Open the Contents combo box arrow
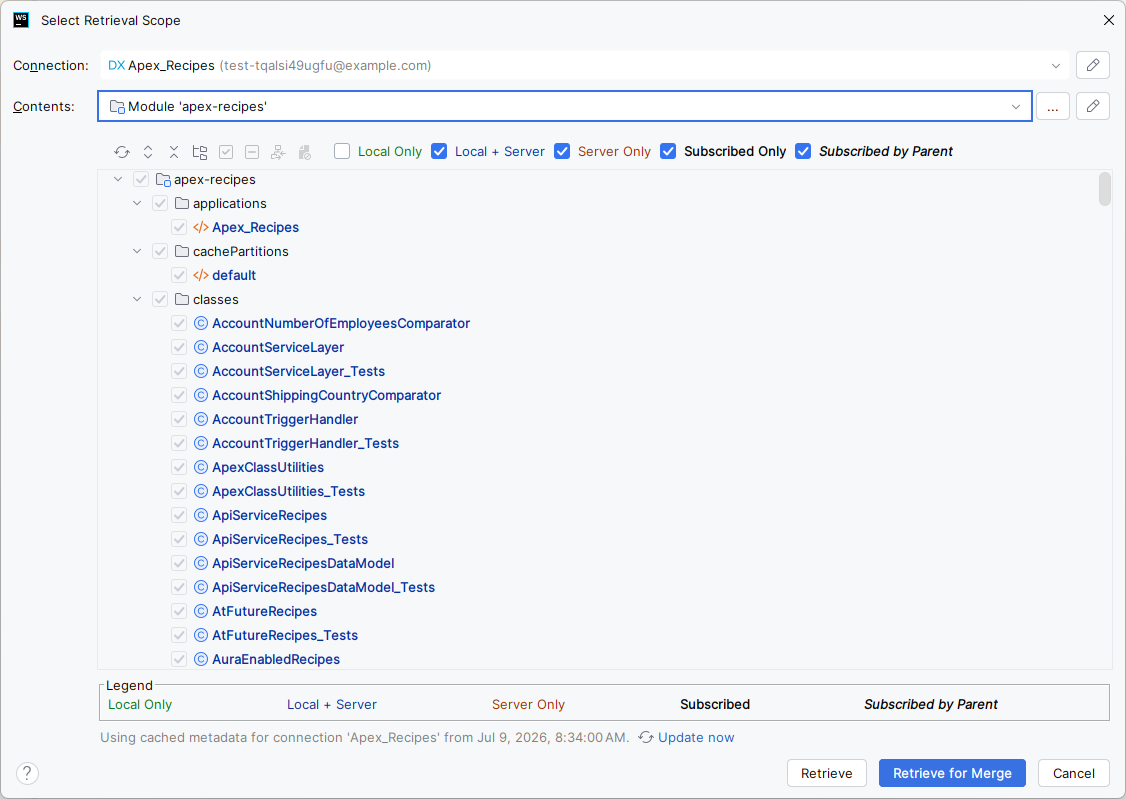Image resolution: width=1126 pixels, height=799 pixels. [1015, 106]
